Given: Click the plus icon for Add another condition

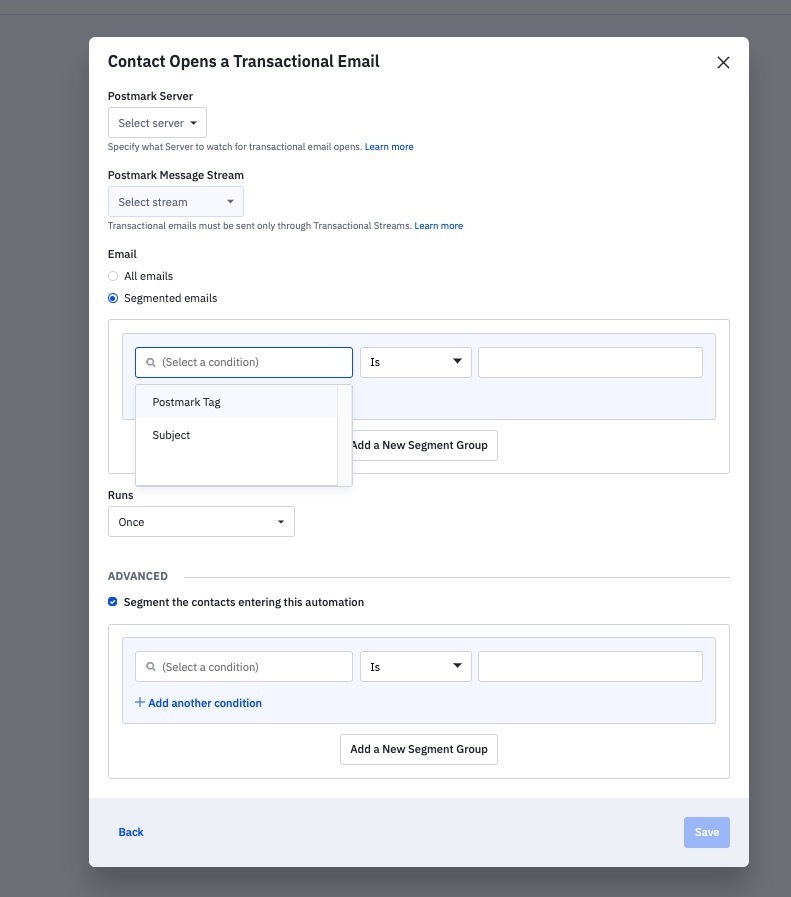Looking at the screenshot, I should (140, 703).
